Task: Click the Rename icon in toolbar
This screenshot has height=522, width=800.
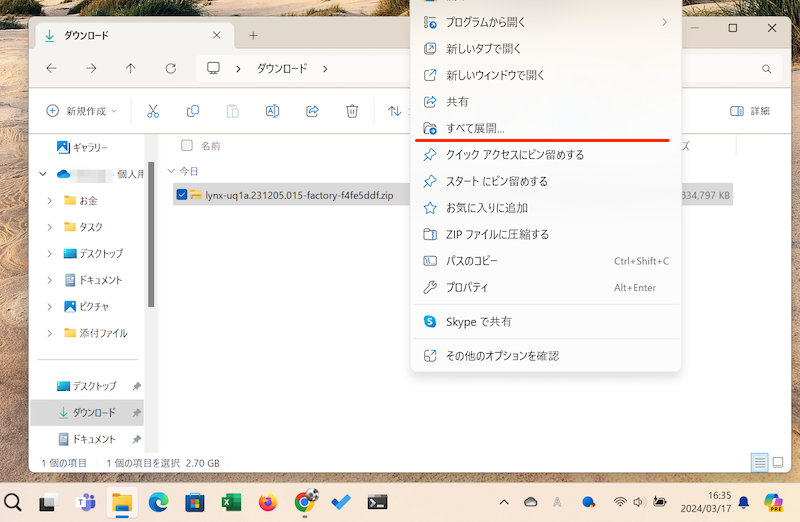Action: tap(272, 111)
